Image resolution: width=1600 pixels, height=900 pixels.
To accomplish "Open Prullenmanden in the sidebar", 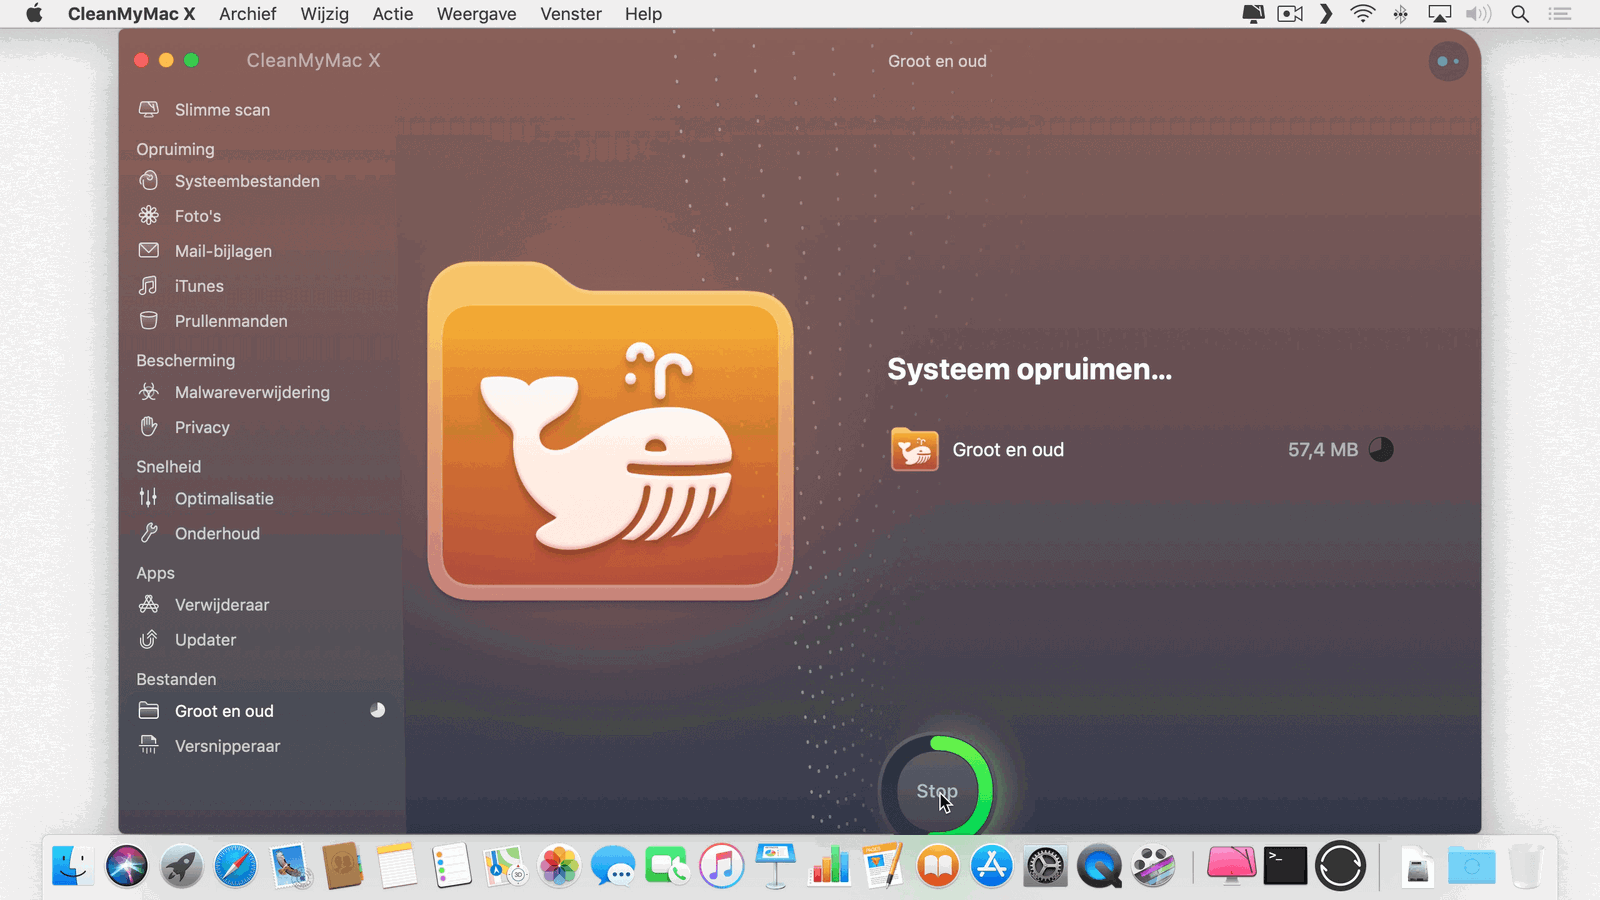I will point(231,321).
